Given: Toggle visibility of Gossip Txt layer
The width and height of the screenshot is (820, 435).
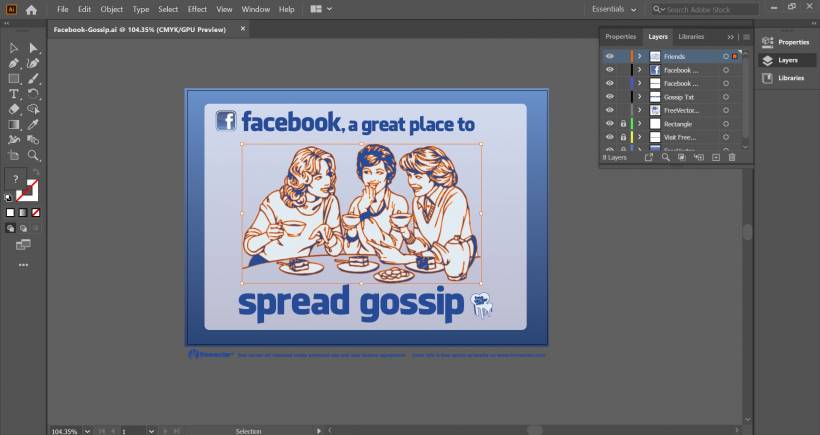Looking at the screenshot, I should tap(609, 97).
